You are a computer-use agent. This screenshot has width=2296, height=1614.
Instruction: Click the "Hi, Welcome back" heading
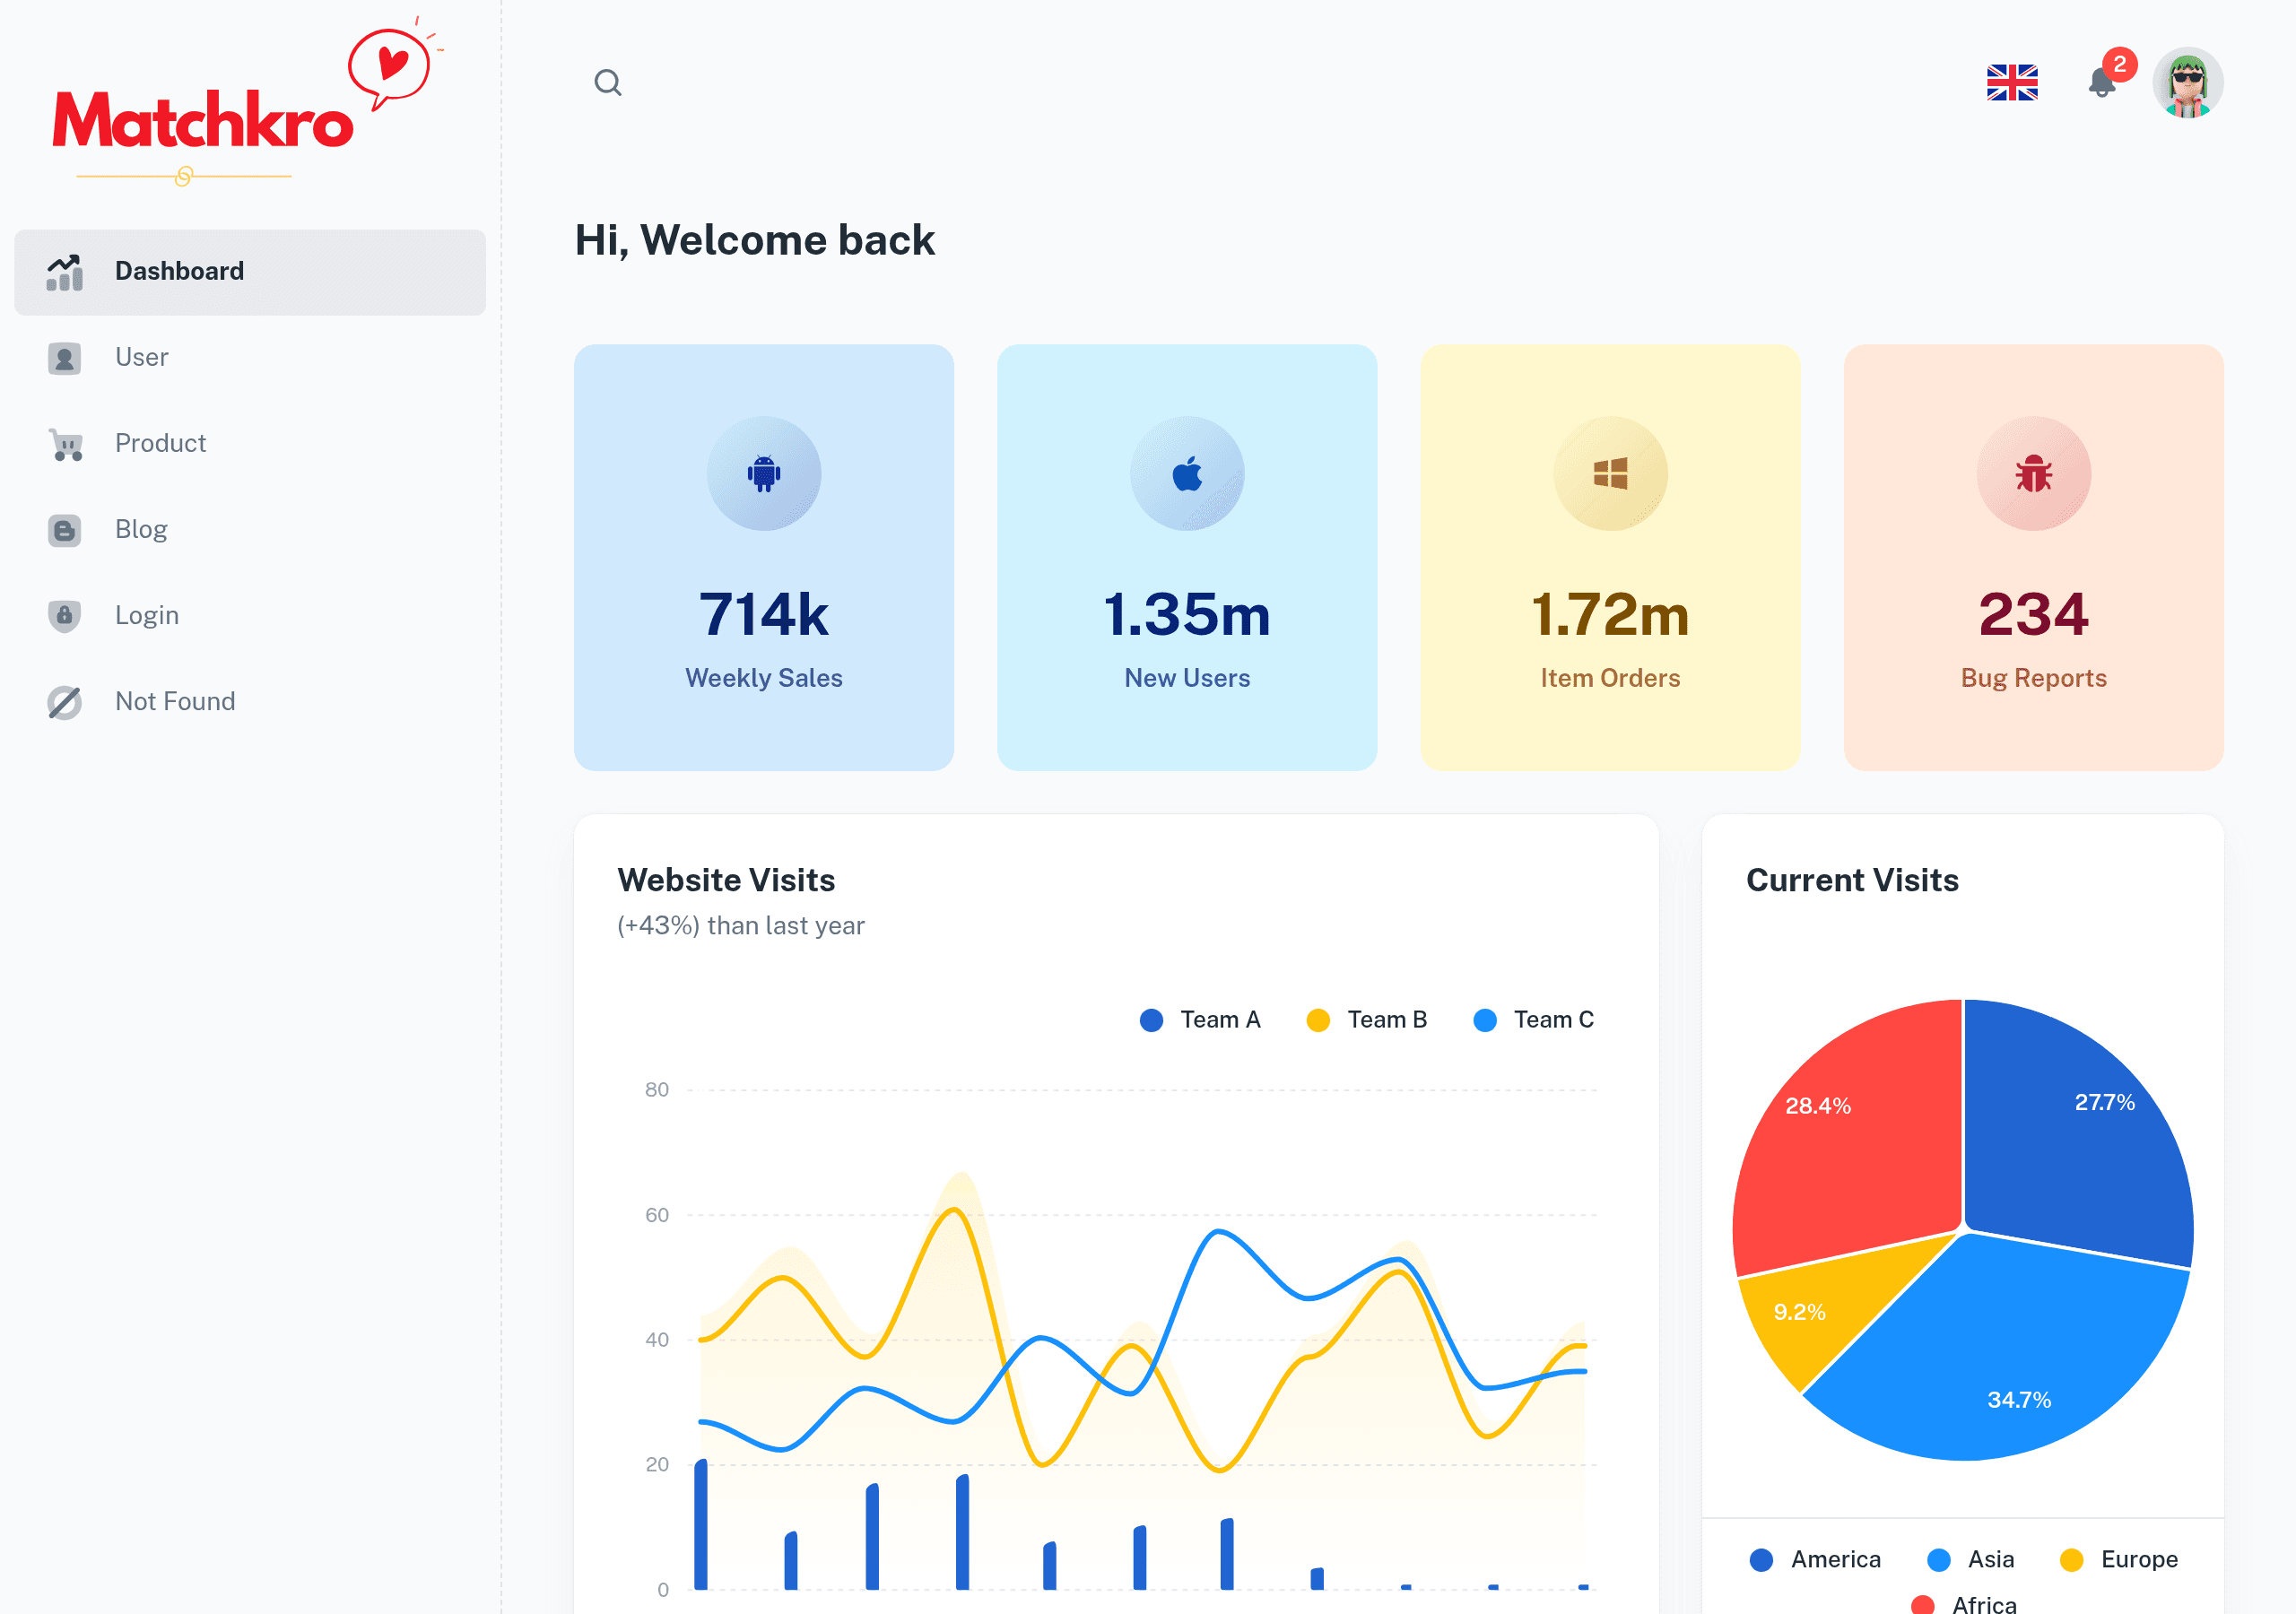point(754,240)
